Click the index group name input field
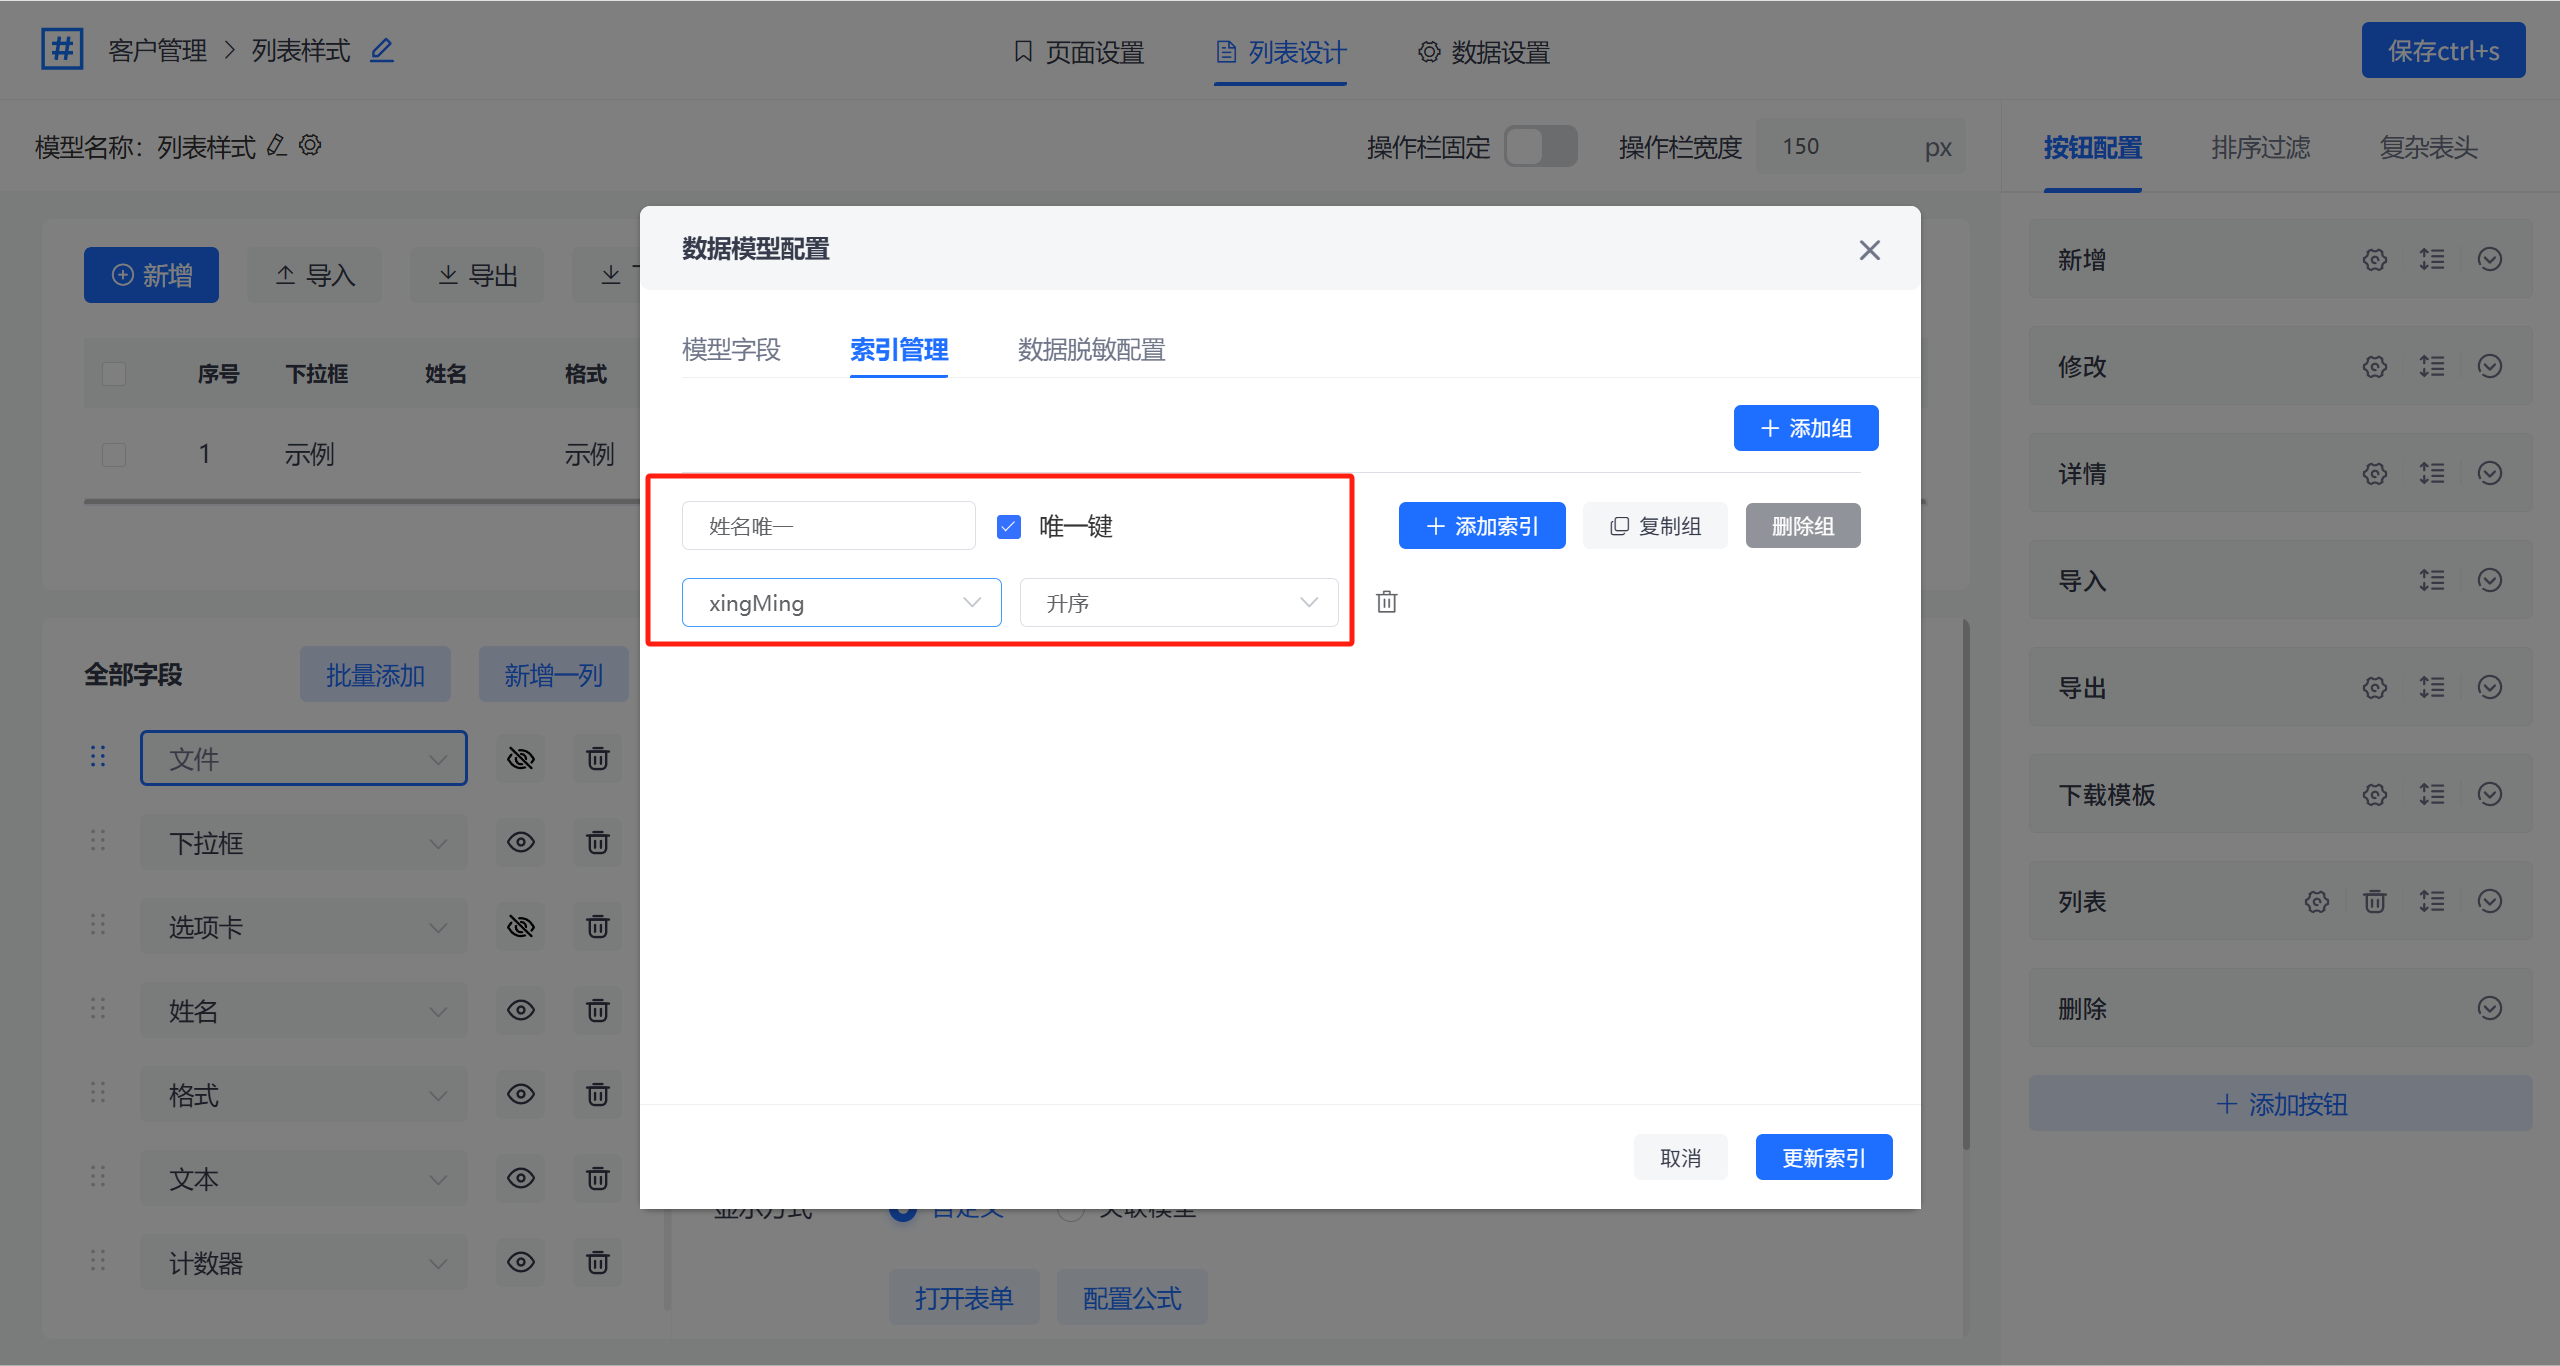 (x=828, y=527)
